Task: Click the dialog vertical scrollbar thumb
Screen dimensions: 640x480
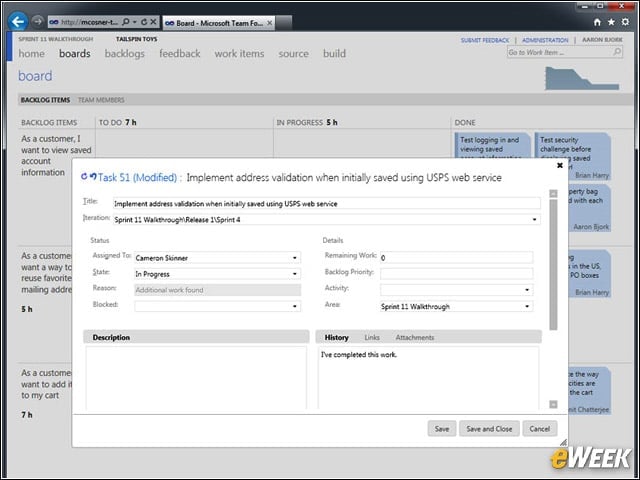Action: click(x=553, y=264)
